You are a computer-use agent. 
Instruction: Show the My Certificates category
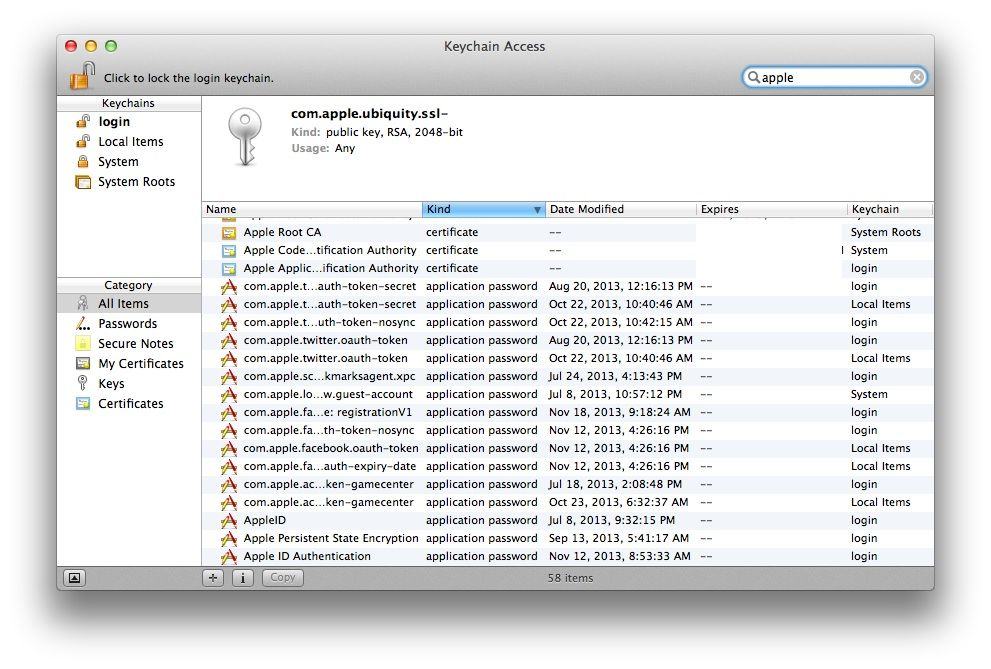pyautogui.click(x=140, y=364)
